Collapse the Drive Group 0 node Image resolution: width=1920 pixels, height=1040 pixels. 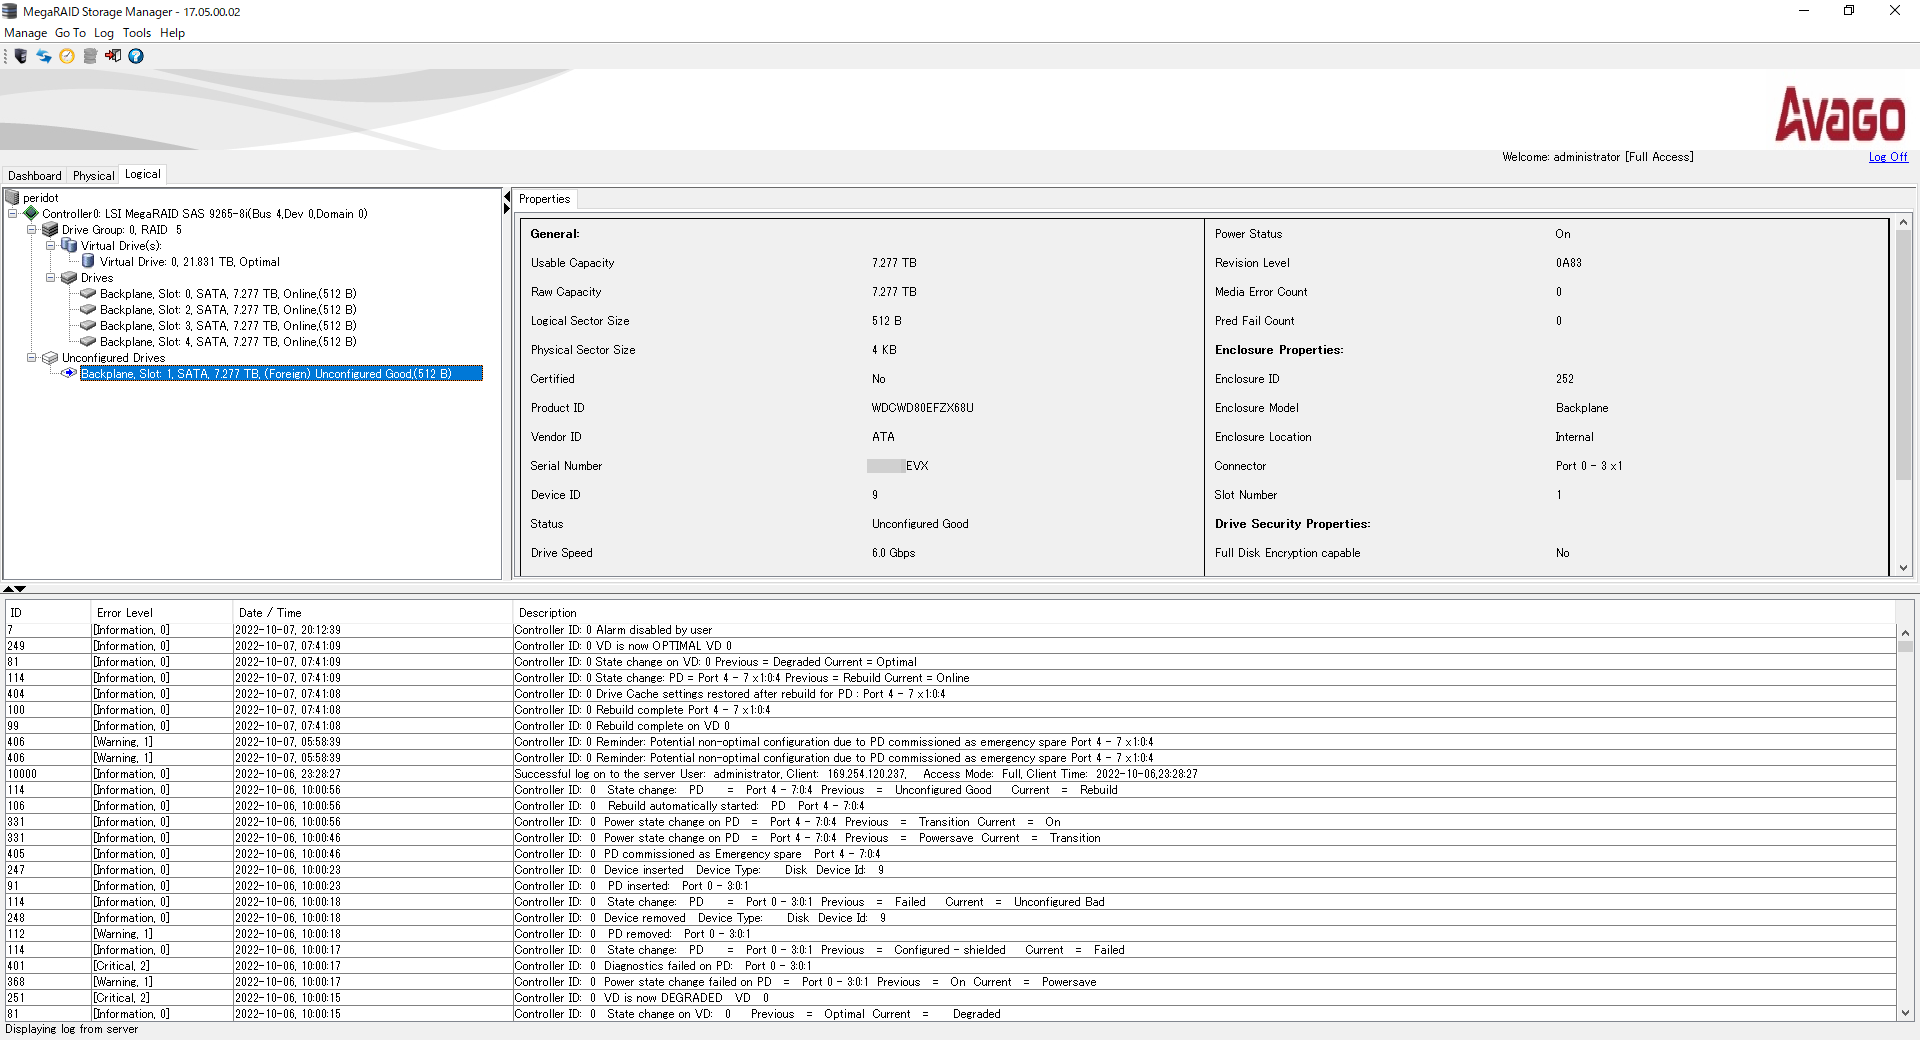coord(31,229)
